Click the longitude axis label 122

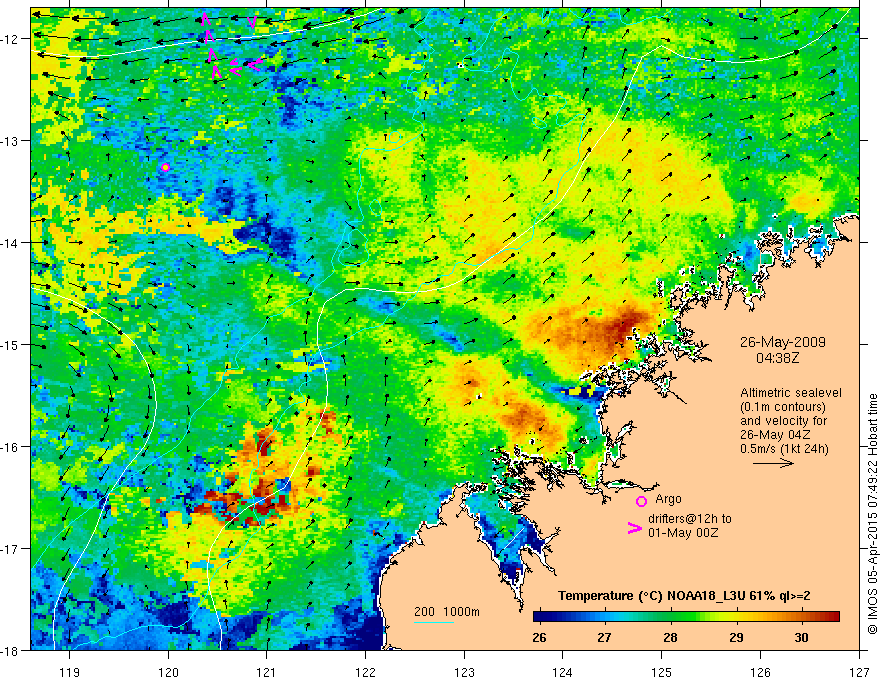tap(365, 672)
